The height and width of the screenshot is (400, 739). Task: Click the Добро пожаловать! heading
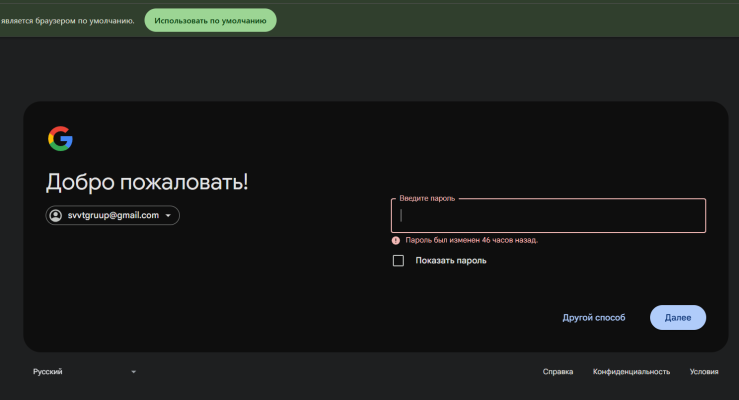[x=147, y=182]
